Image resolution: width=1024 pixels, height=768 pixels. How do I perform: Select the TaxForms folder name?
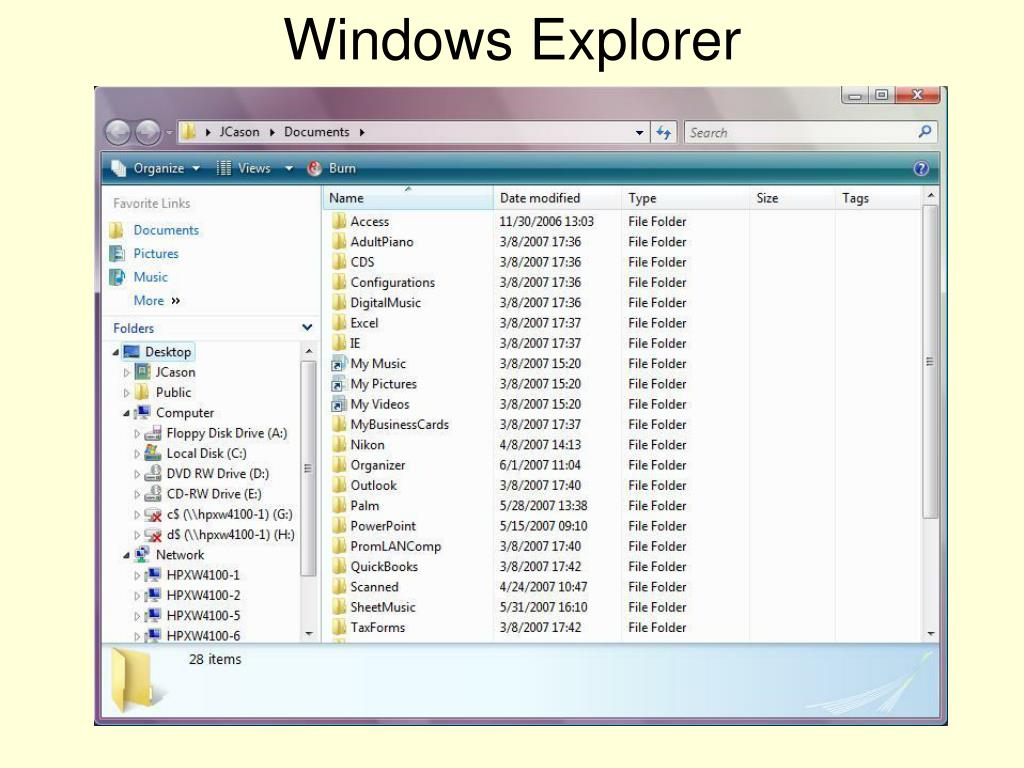377,627
